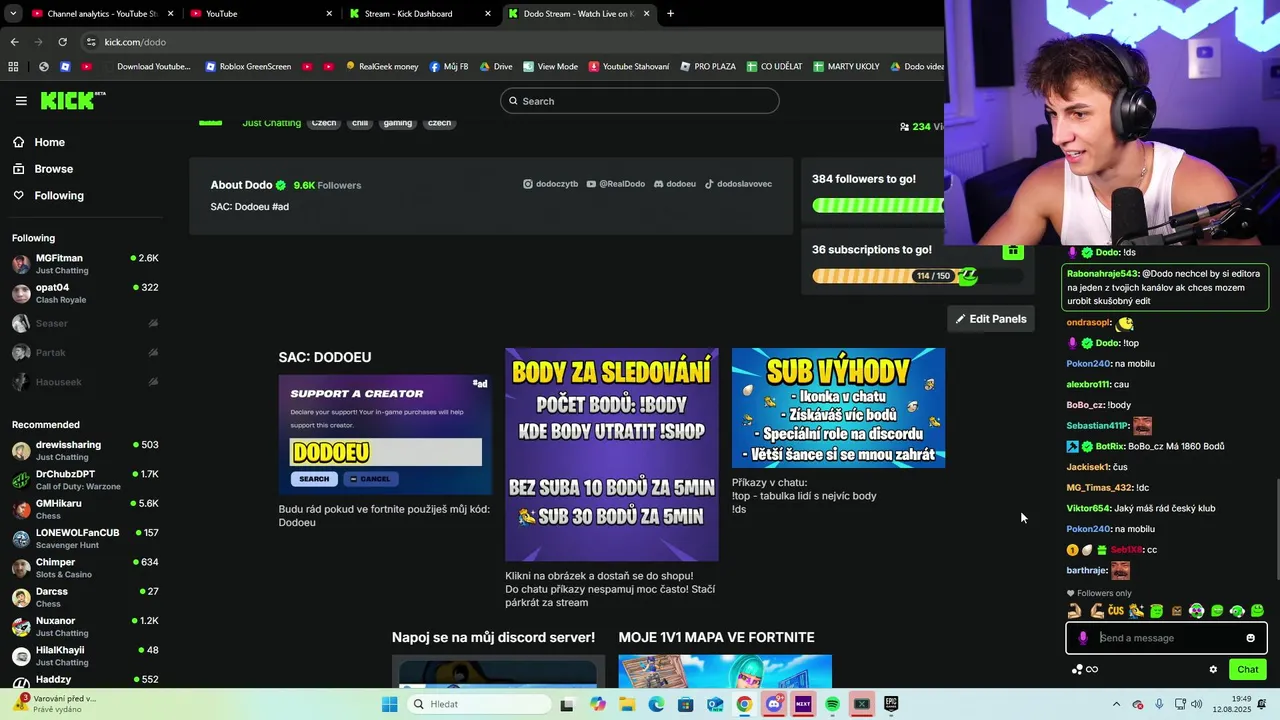Viewport: 1280px width, 720px height.
Task: Open offline Haouseek channel
Action: click(x=85, y=381)
